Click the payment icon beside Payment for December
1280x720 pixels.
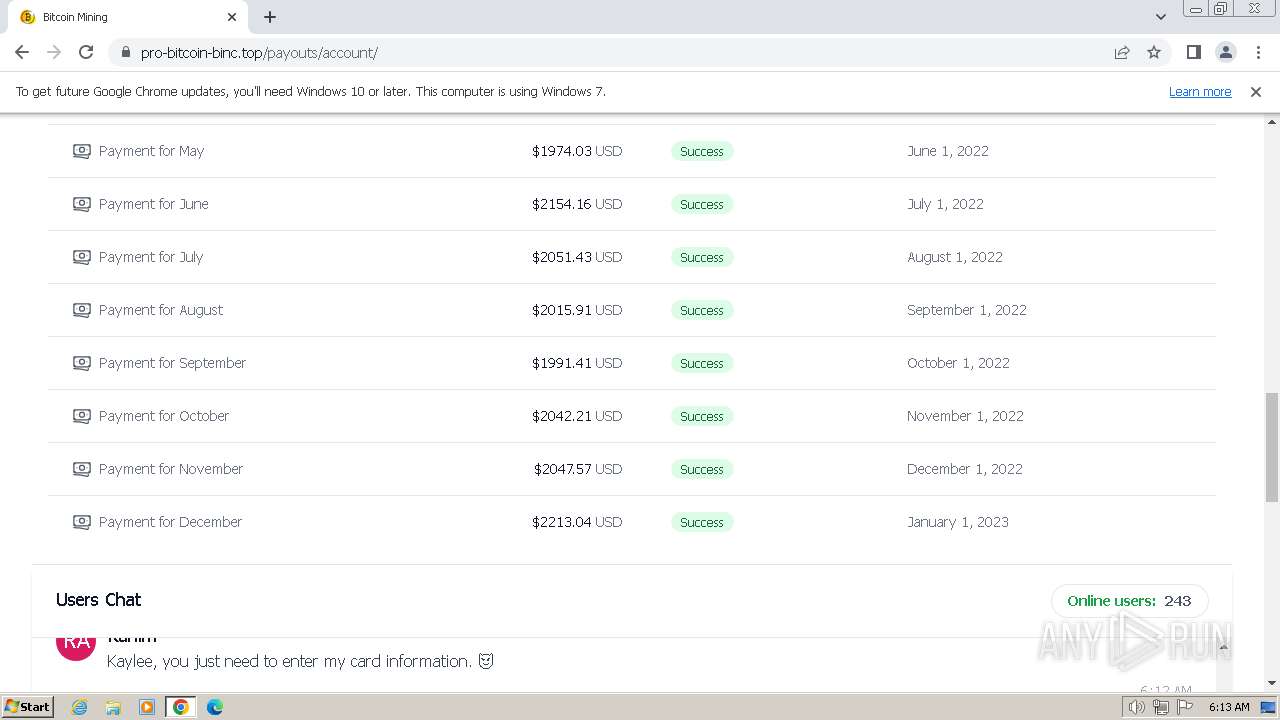[x=82, y=522]
